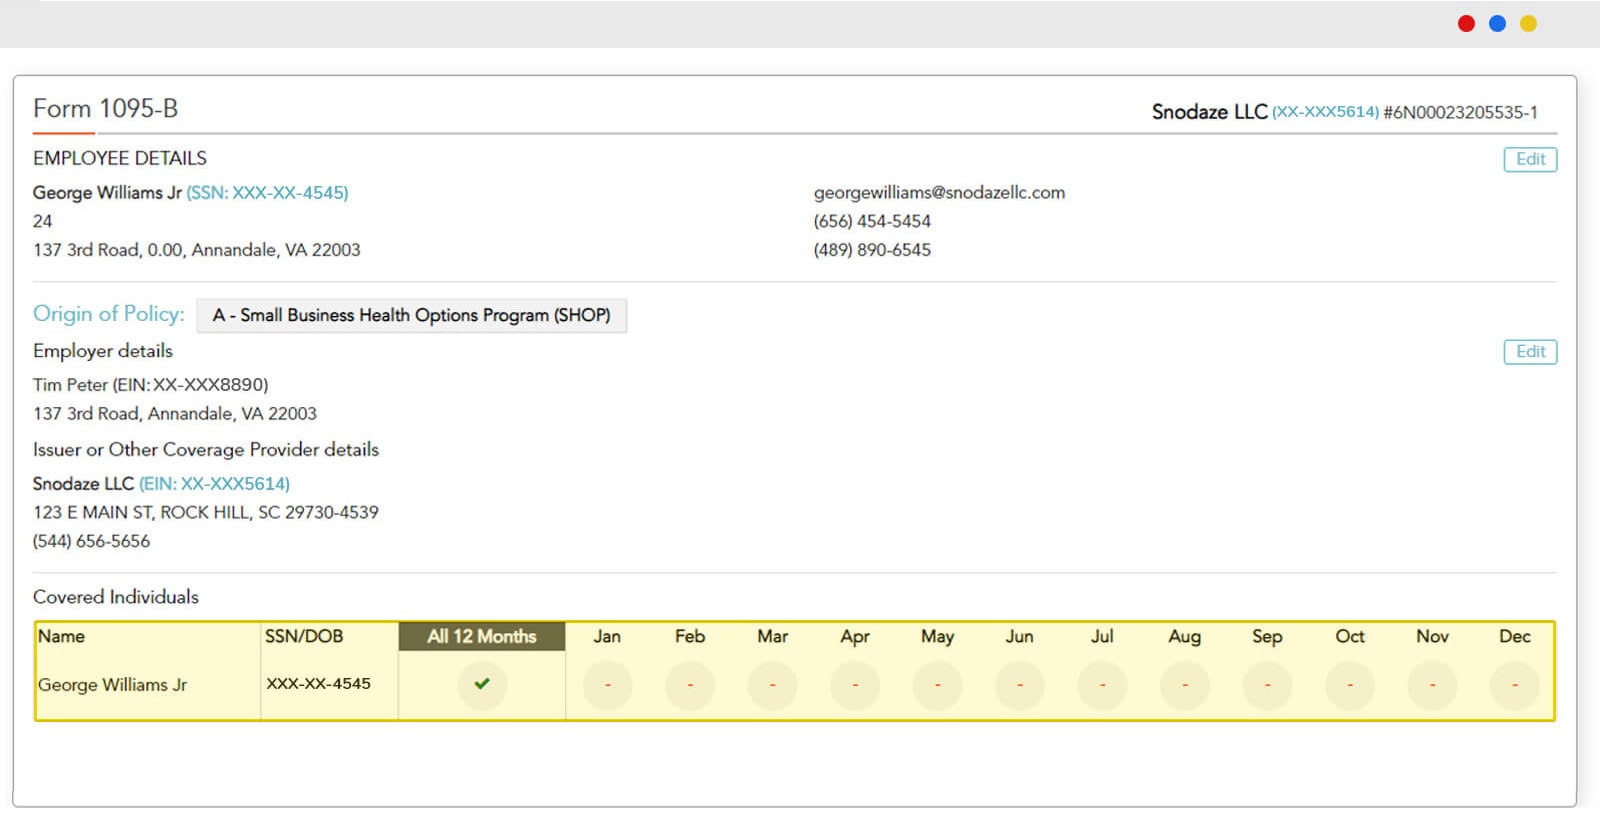The height and width of the screenshot is (833, 1600).
Task: Click the Snodaze LLC EIN link in header
Action: coord(1325,112)
